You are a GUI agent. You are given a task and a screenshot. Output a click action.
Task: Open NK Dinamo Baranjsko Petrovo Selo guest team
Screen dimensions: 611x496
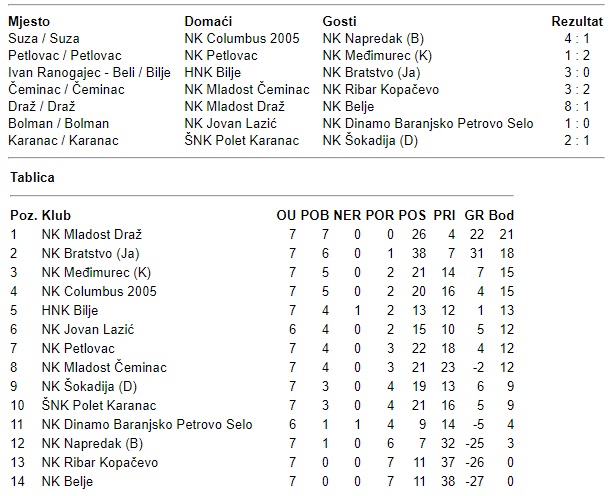tap(428, 123)
